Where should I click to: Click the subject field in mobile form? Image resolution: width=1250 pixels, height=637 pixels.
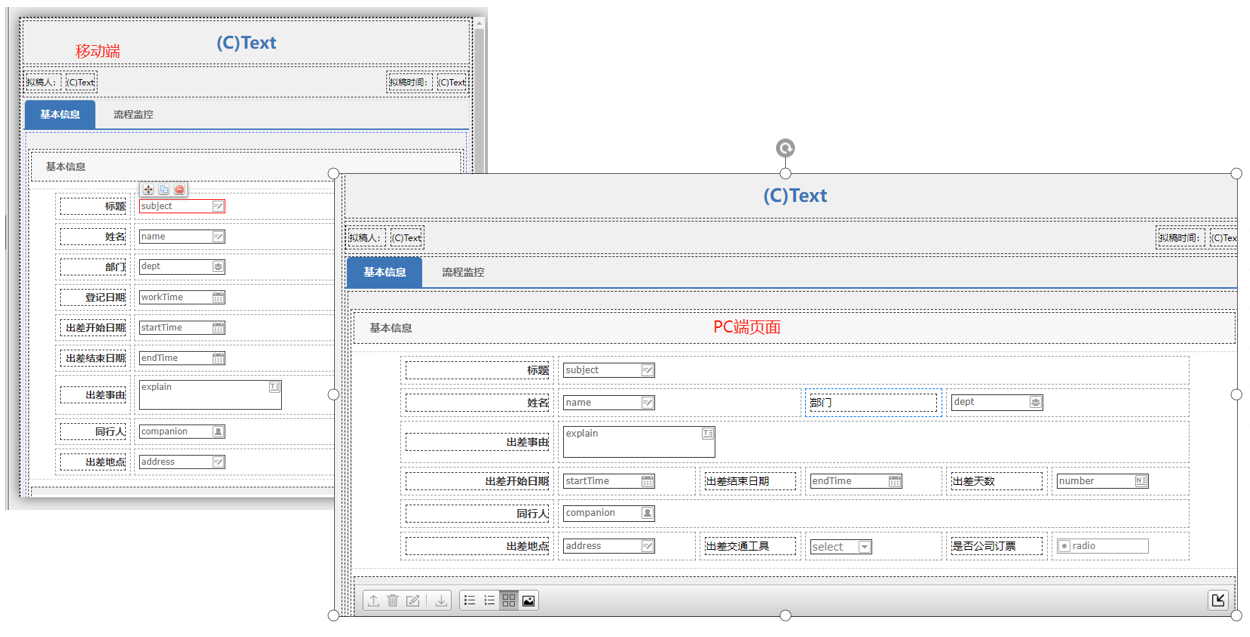click(x=182, y=206)
